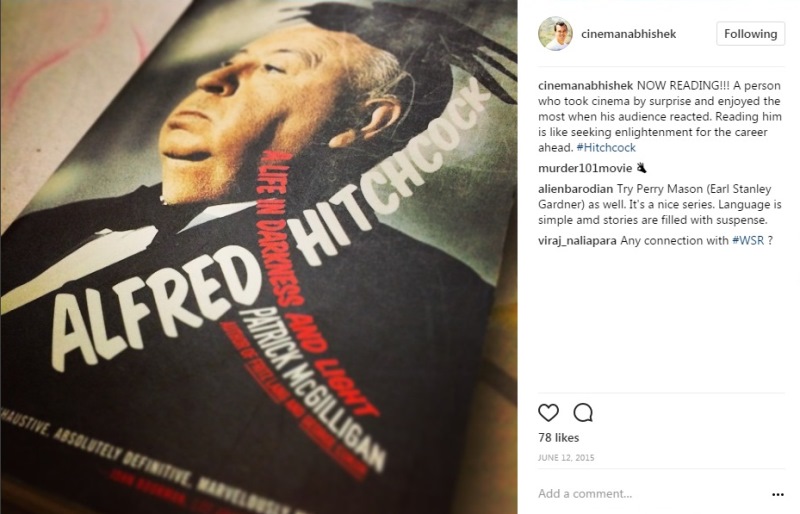Open cinemanabhishek profile picture
The image size is (800, 514).
pyautogui.click(x=555, y=34)
